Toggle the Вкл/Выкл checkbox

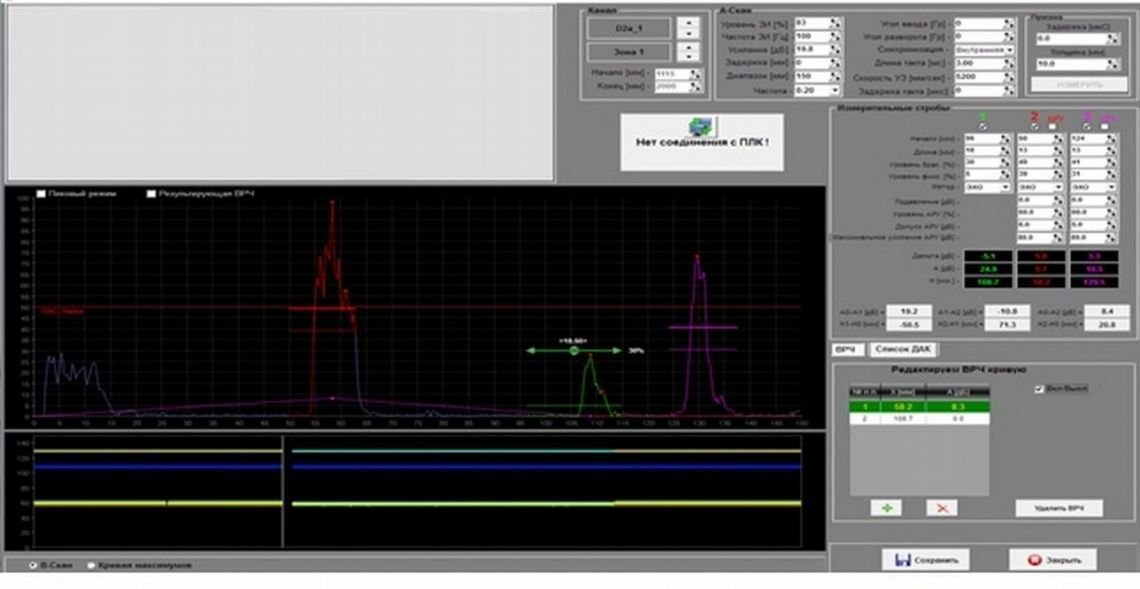(x=1039, y=388)
